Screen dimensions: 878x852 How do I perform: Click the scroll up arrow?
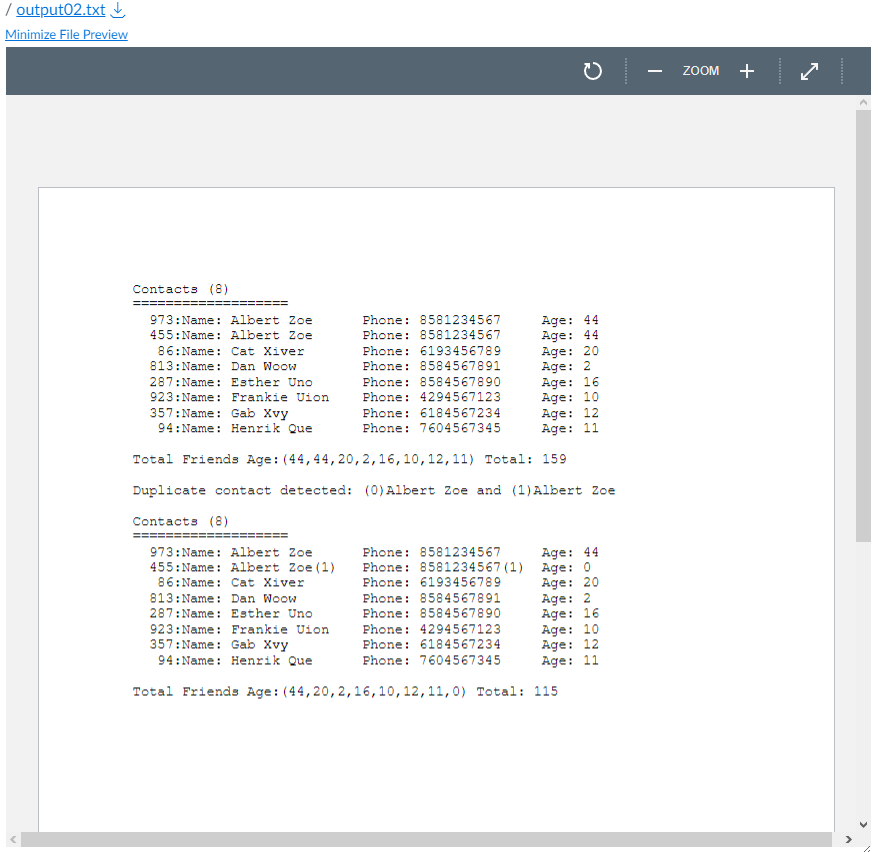[863, 100]
